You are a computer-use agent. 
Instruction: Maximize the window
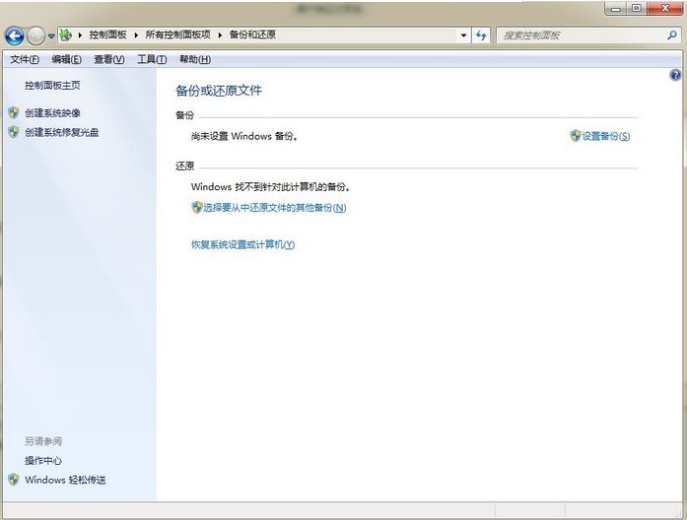click(x=636, y=8)
